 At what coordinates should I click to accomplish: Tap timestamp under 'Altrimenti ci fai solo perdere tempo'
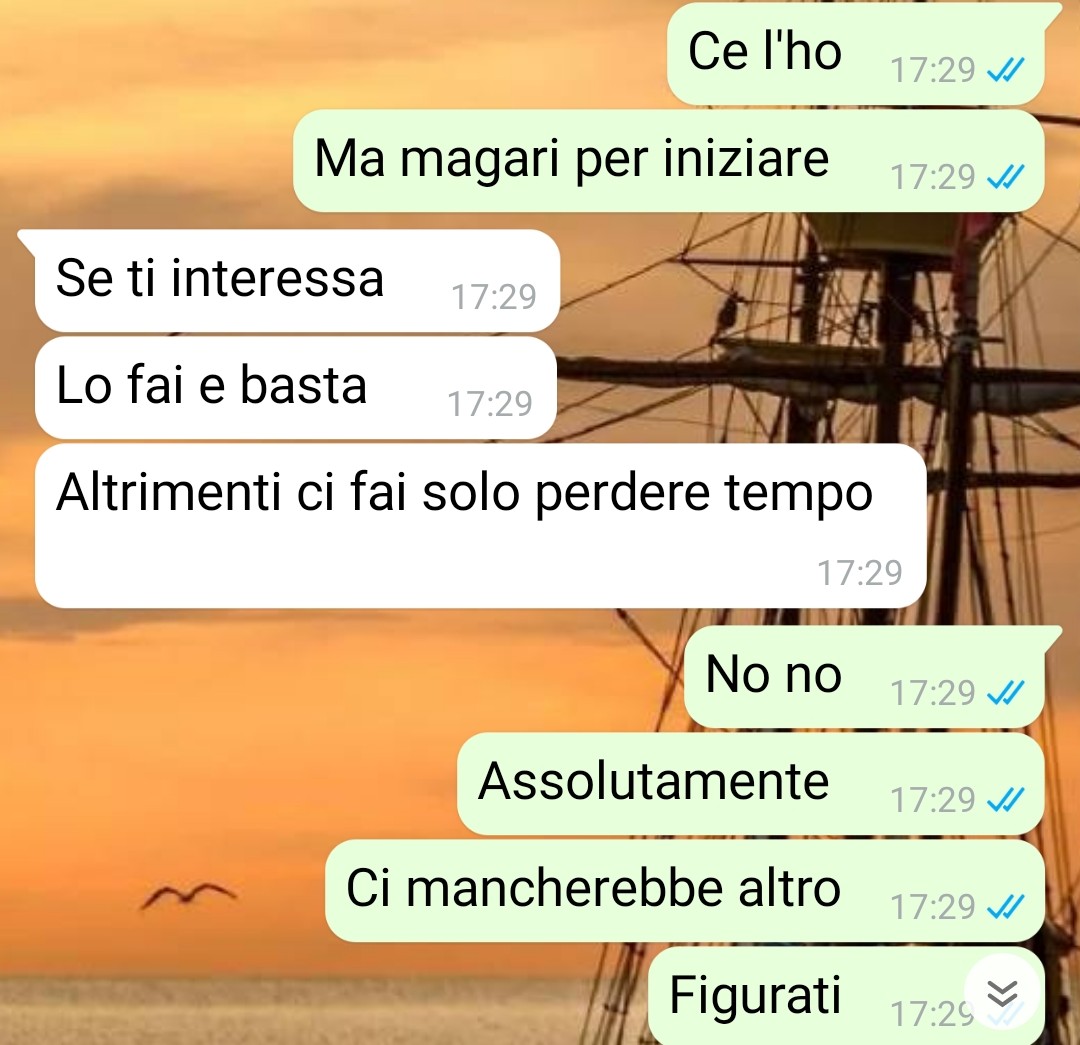(x=860, y=572)
